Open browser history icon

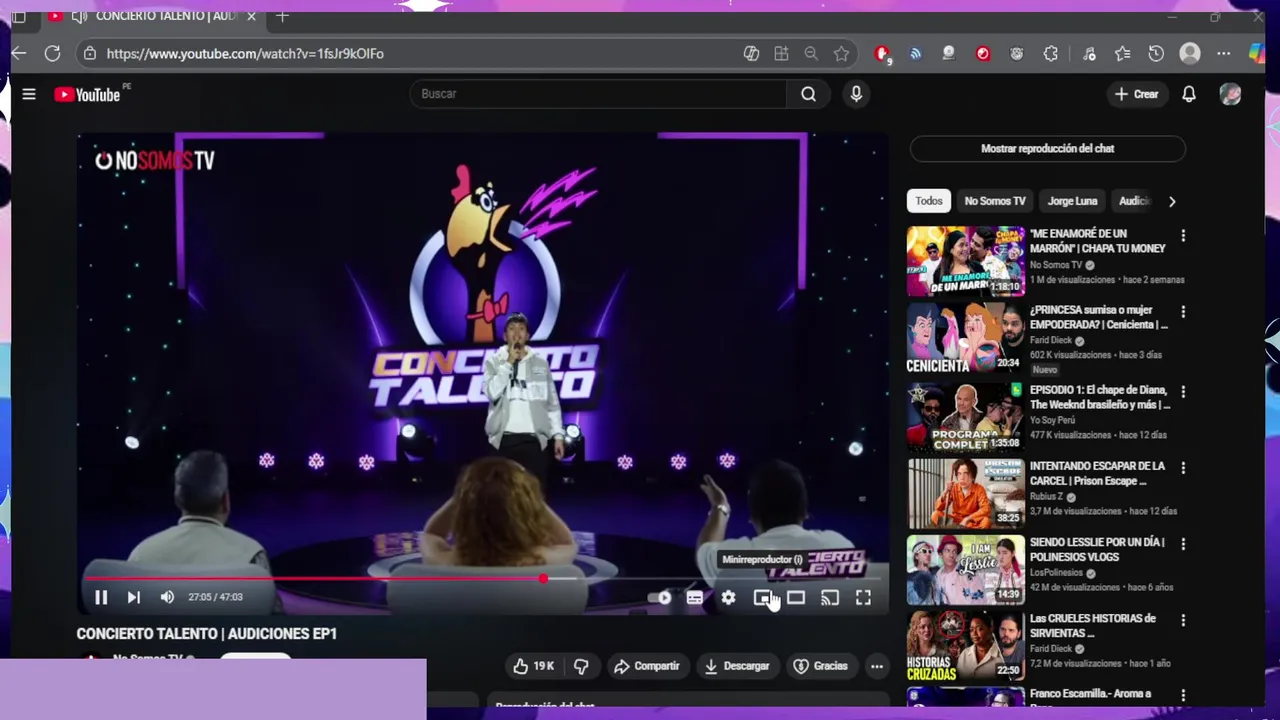pyautogui.click(x=1156, y=54)
